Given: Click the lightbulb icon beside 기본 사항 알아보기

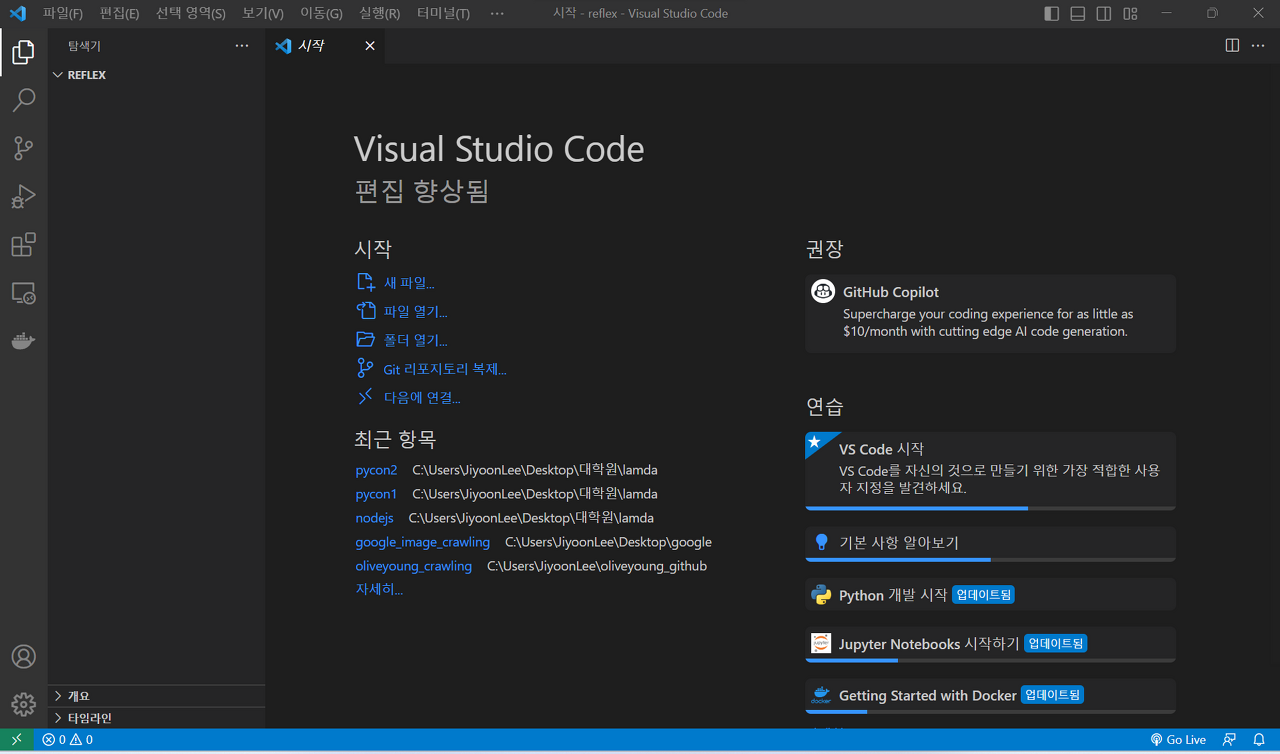Looking at the screenshot, I should click(822, 542).
